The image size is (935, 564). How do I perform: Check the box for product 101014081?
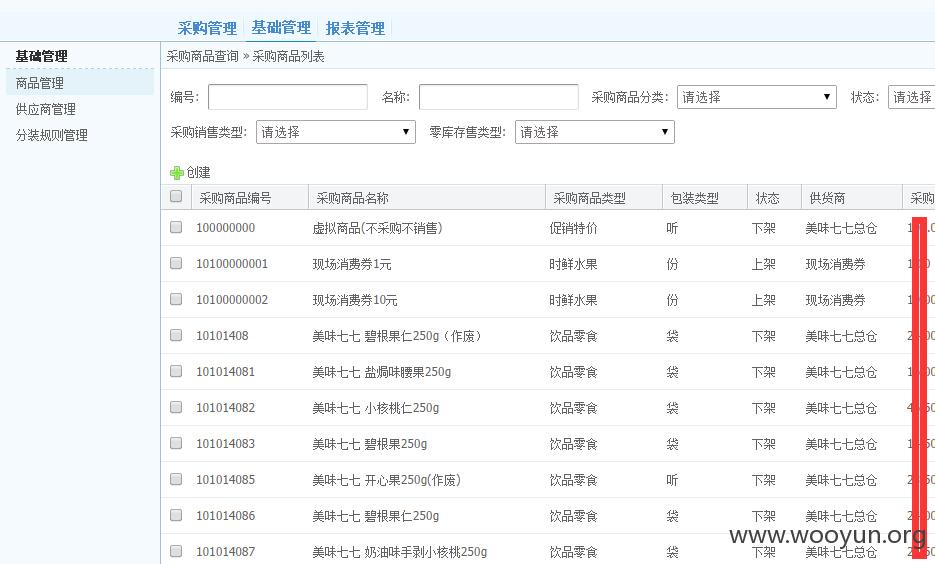pyautogui.click(x=176, y=371)
